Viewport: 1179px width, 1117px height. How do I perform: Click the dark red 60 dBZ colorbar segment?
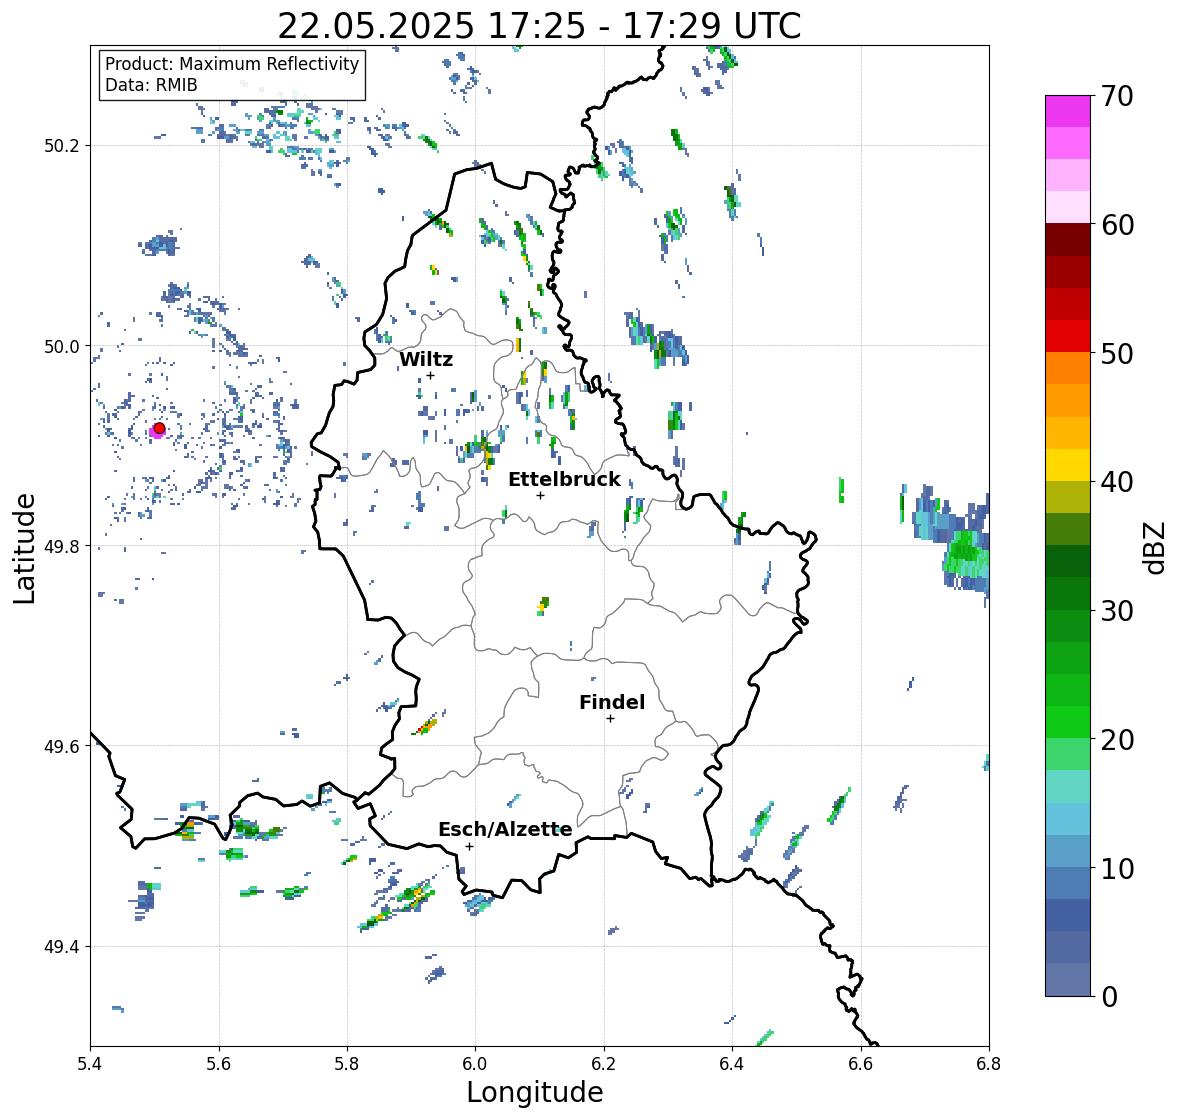coord(1067,240)
